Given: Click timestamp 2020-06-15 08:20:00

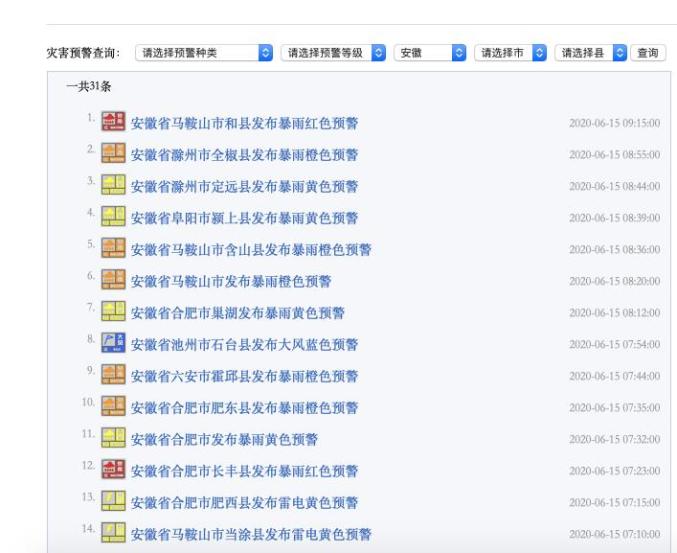Looking at the screenshot, I should [614, 281].
